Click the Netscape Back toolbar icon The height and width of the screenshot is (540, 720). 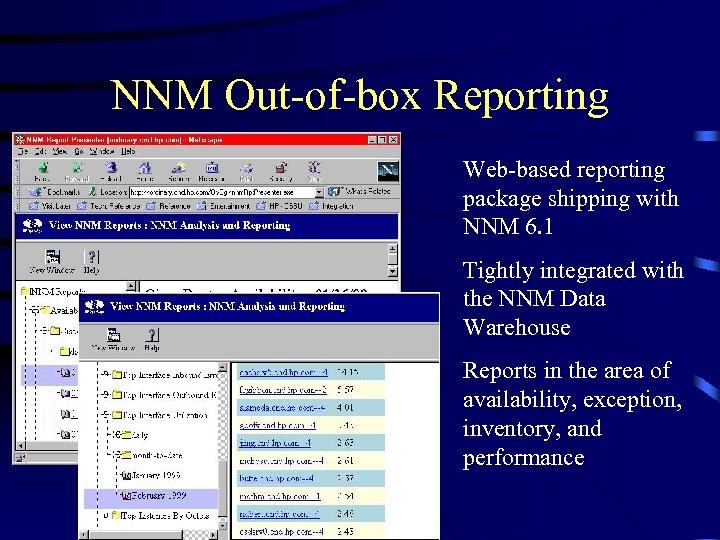point(43,168)
